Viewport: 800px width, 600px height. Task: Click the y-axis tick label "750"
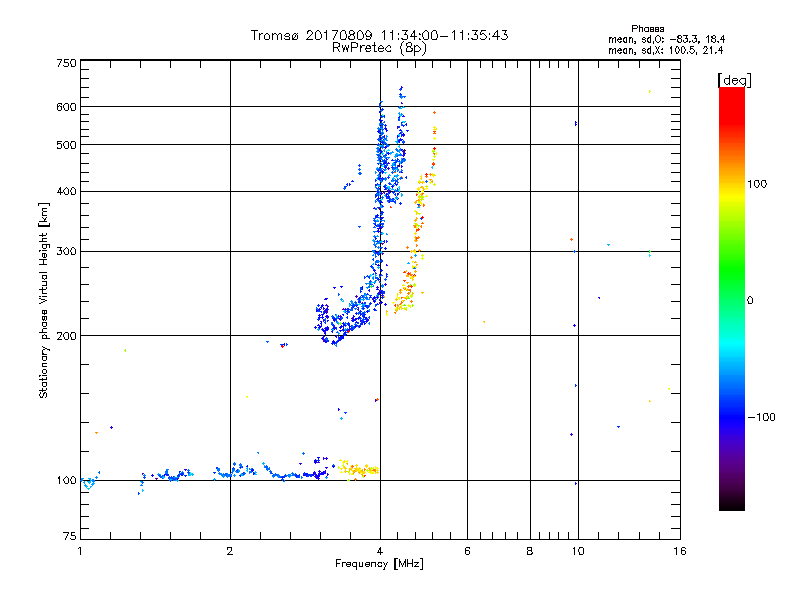point(66,63)
